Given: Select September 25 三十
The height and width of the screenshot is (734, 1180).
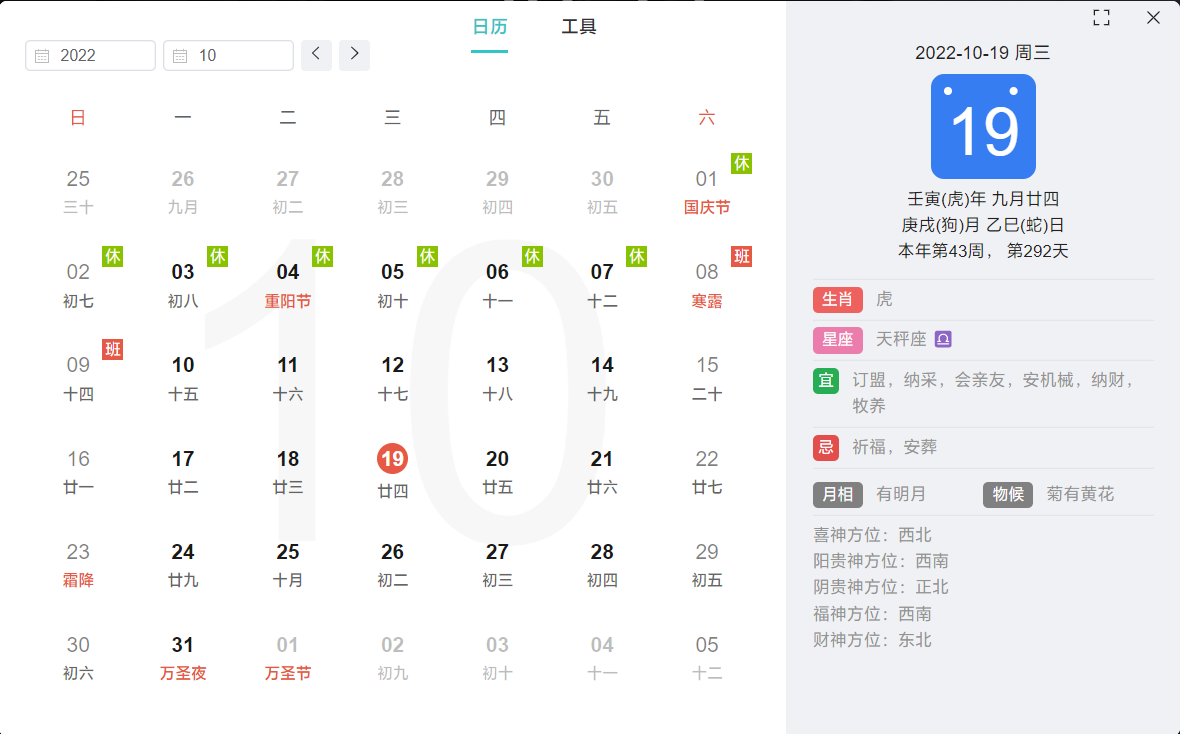Looking at the screenshot, I should [x=78, y=191].
